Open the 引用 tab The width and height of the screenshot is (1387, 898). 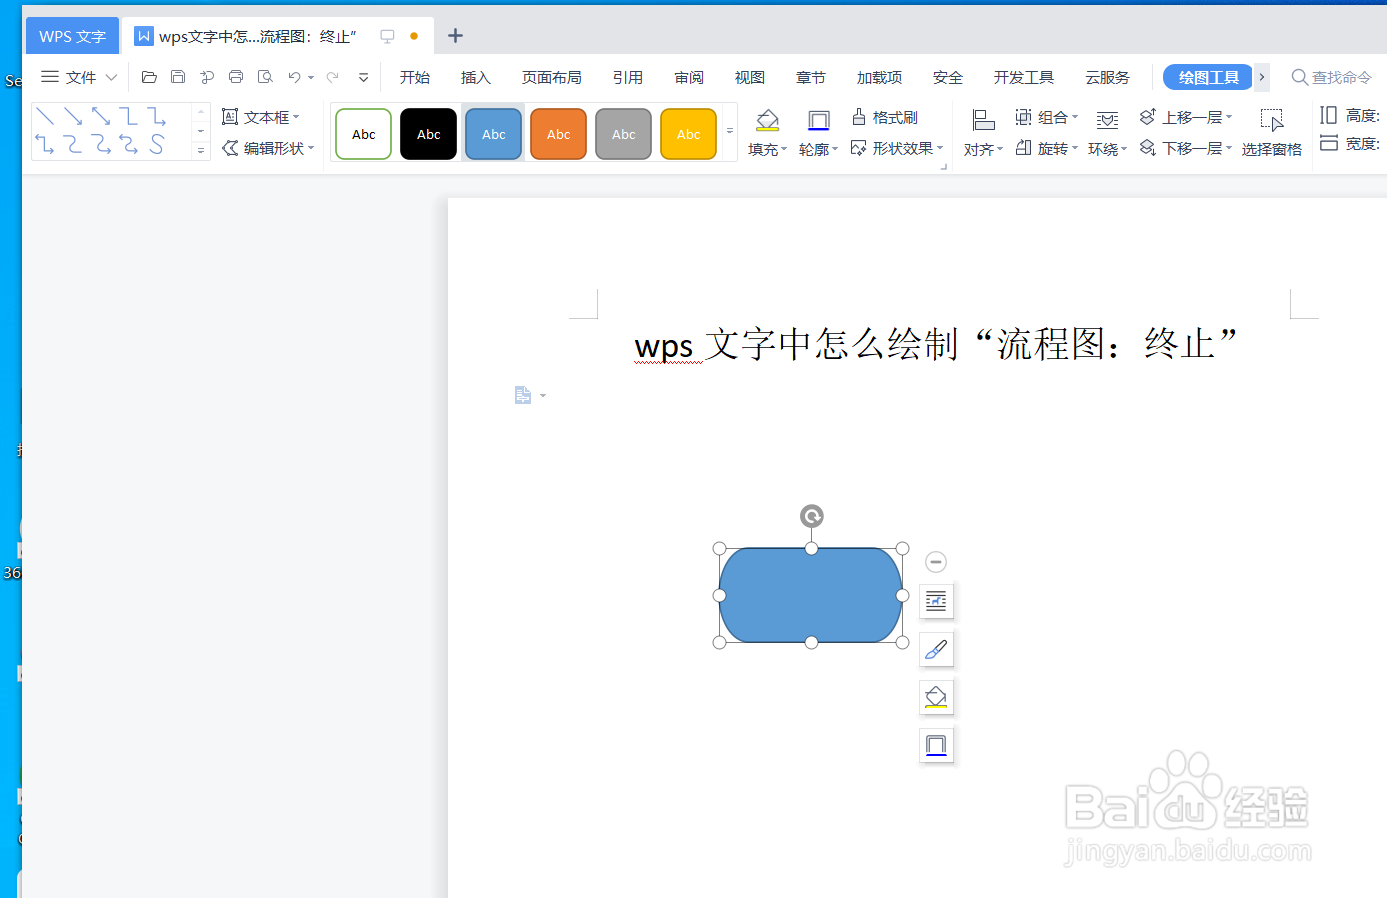pos(628,77)
